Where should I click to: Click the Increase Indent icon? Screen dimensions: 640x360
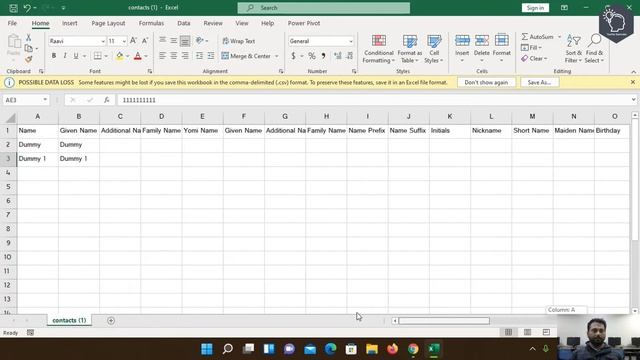(211, 56)
